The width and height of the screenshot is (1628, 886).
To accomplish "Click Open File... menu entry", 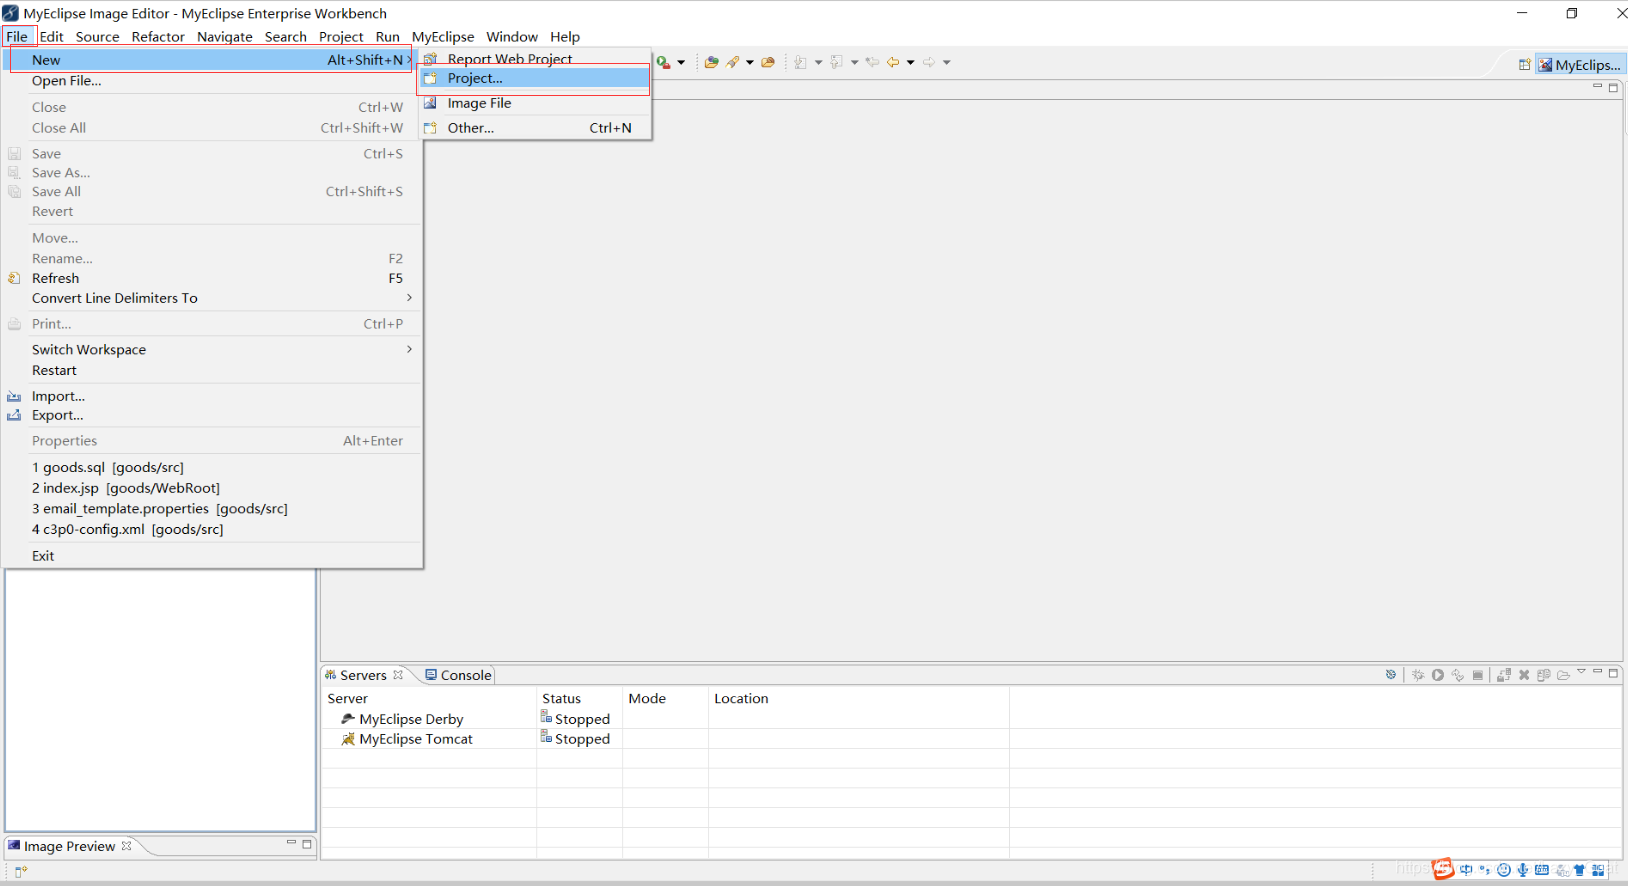I will 211,81.
